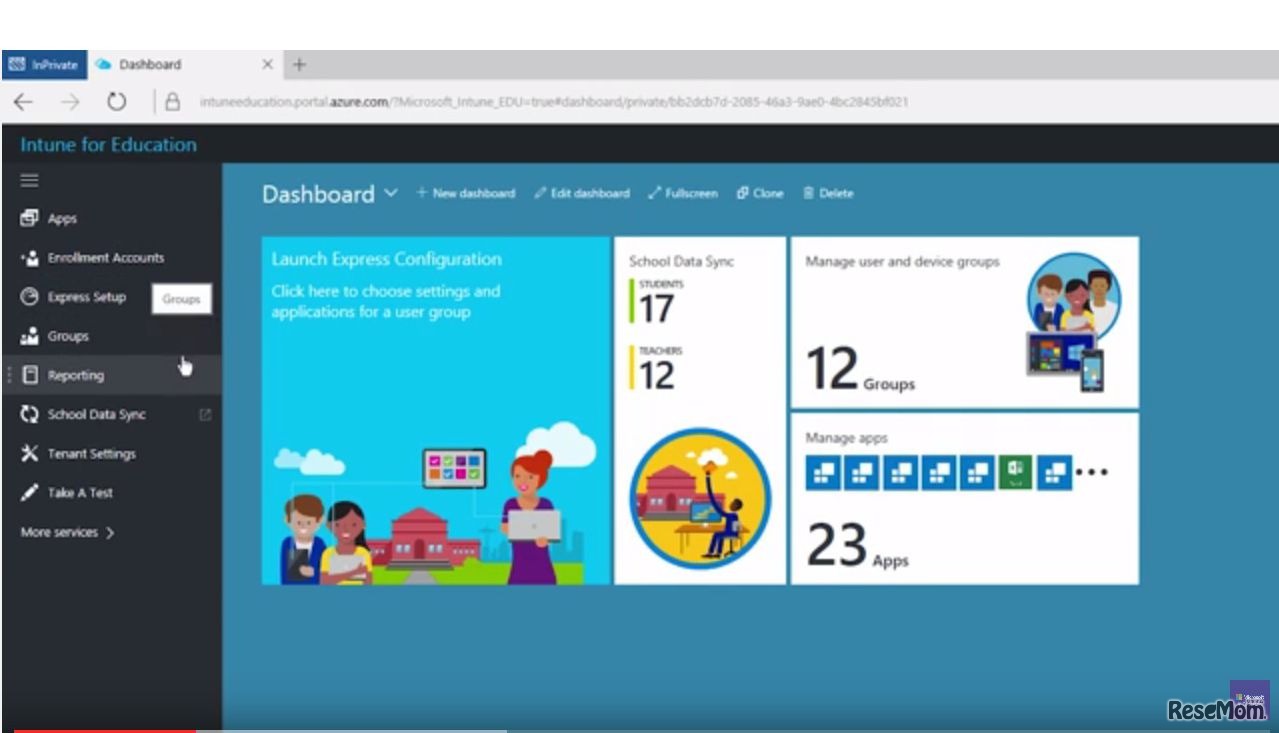Close the Dashboard browser tab
Image resolution: width=1279 pixels, height=733 pixels.
pos(267,64)
